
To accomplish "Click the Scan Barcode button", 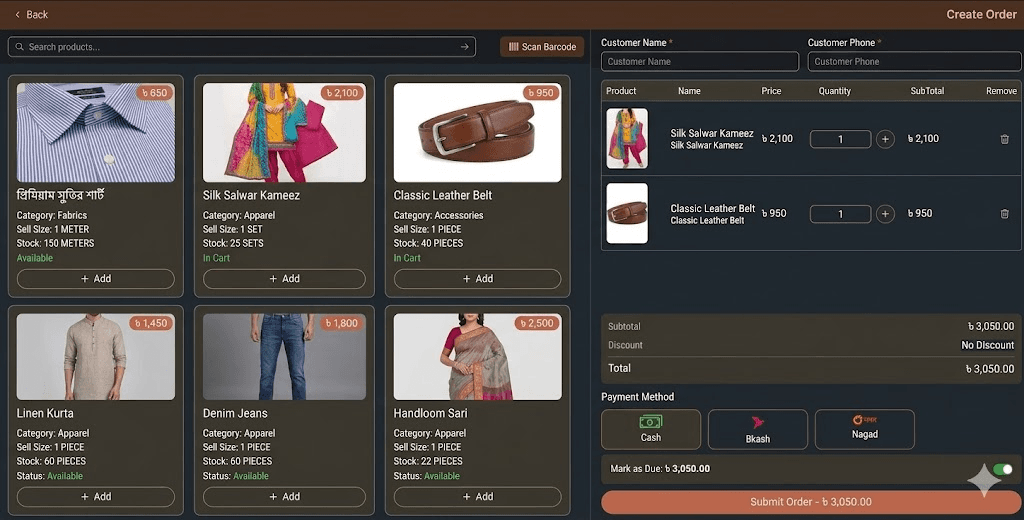I will [x=542, y=47].
